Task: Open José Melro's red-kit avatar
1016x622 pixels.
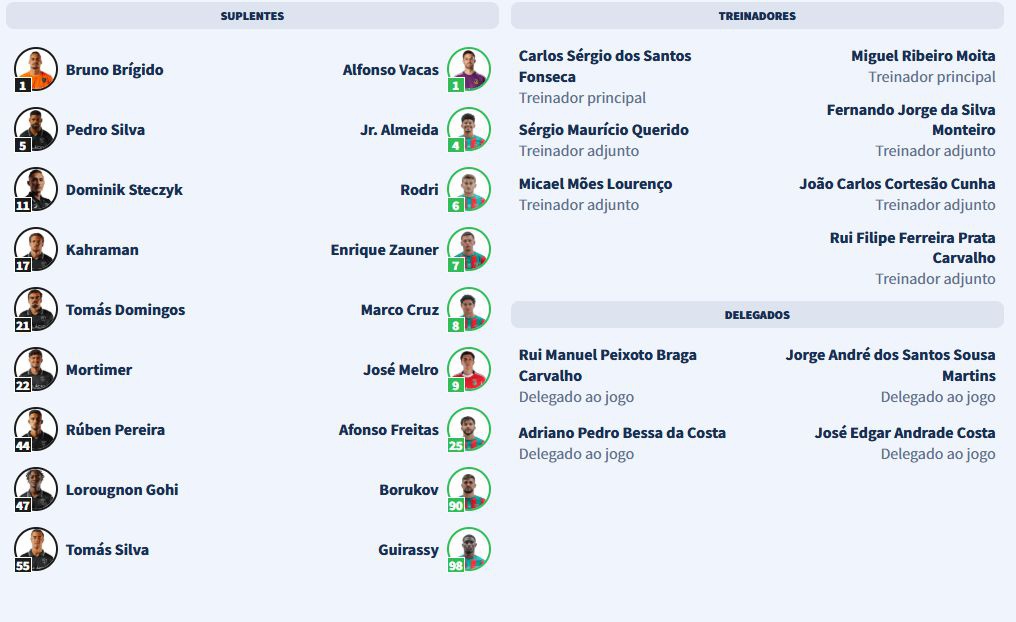Action: coord(468,369)
